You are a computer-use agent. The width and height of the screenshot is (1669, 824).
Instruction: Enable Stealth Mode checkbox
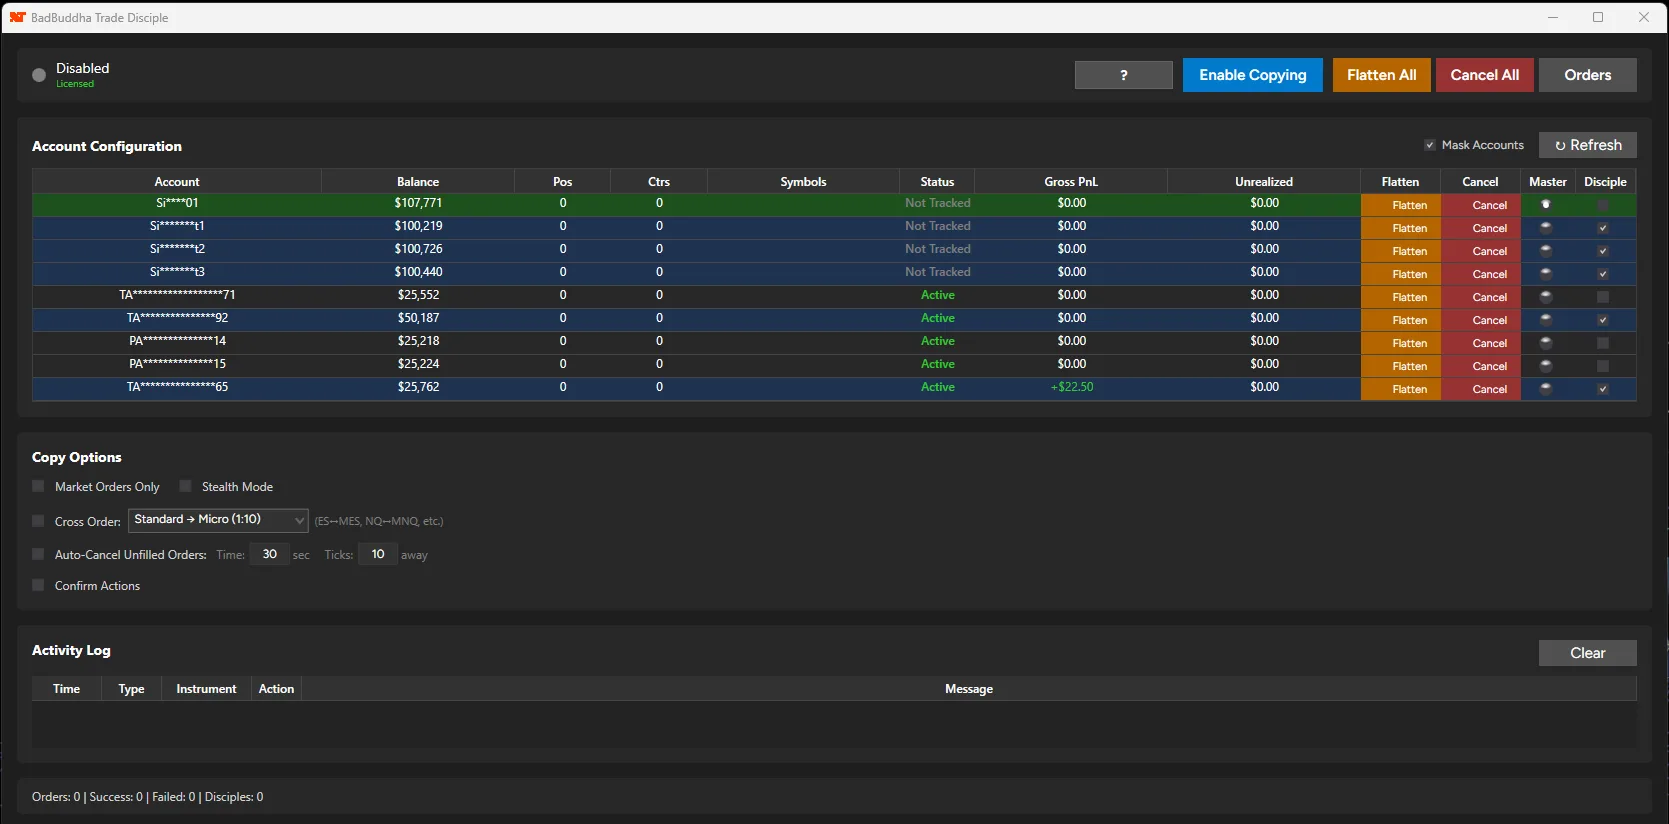[185, 486]
